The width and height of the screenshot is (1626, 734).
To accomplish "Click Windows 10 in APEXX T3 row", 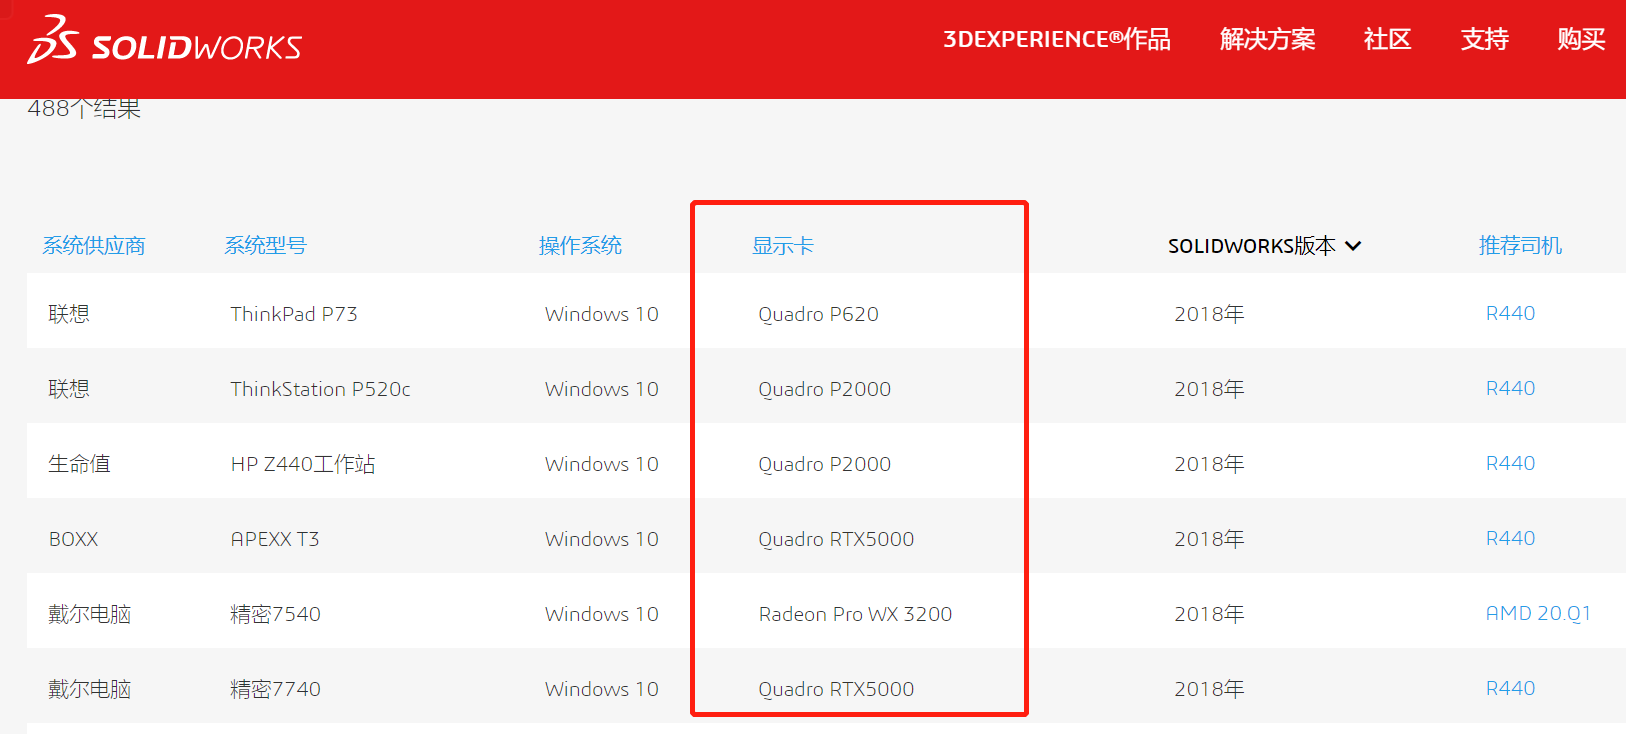I will pyautogui.click(x=601, y=539).
